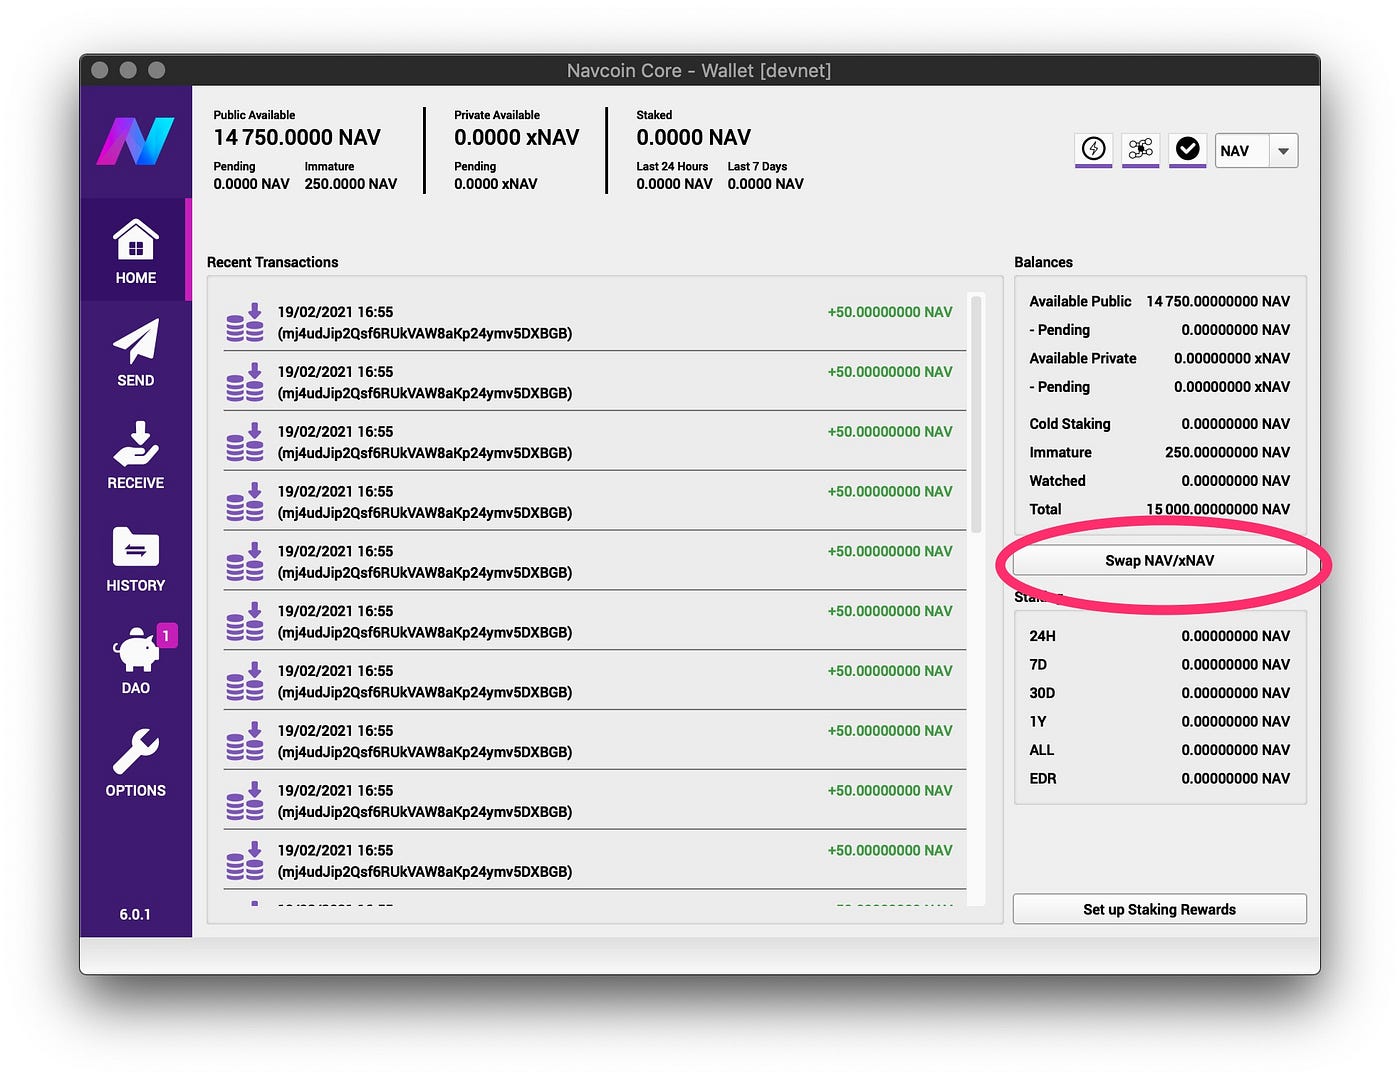Click Available Public balance row

[1160, 301]
